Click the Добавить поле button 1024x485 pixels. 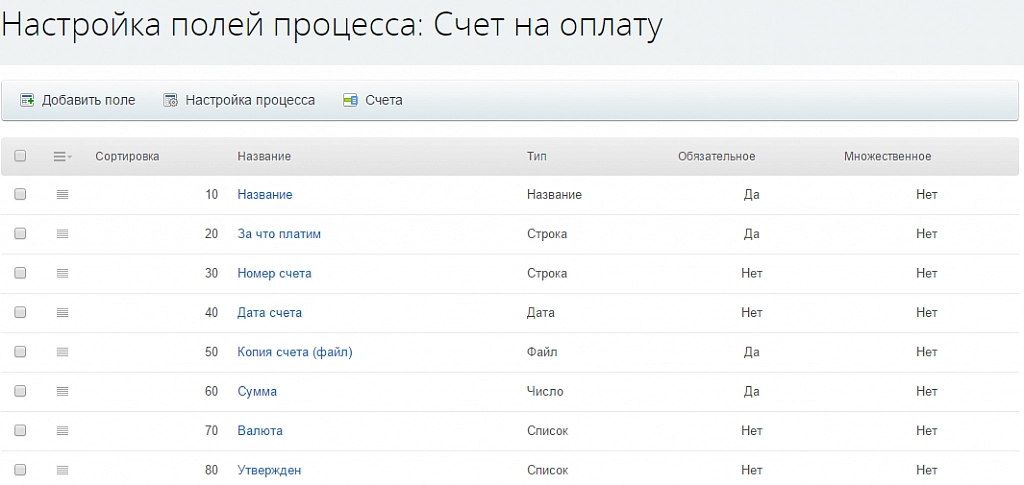[78, 101]
